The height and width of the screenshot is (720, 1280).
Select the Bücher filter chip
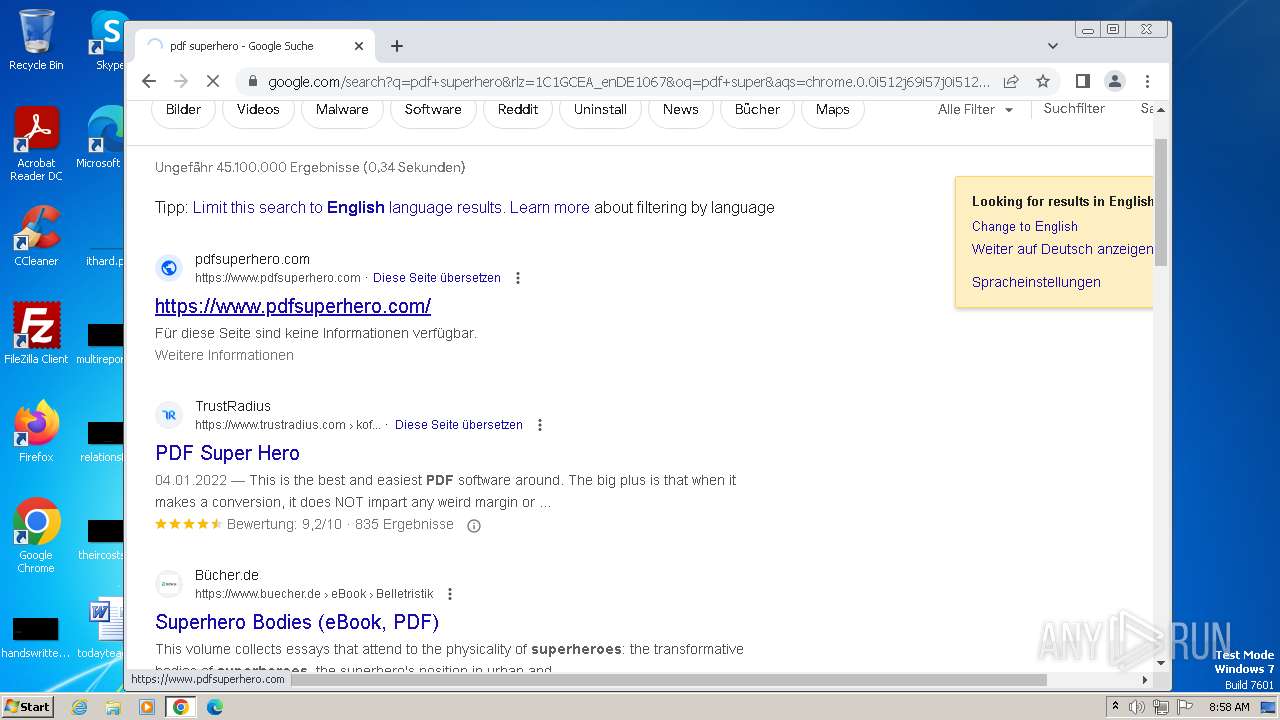pyautogui.click(x=757, y=110)
